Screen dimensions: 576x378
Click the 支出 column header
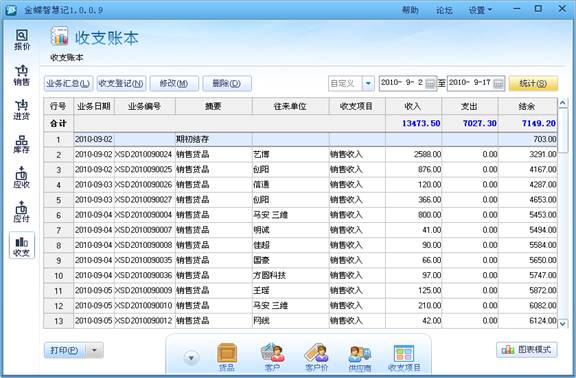pyautogui.click(x=469, y=107)
